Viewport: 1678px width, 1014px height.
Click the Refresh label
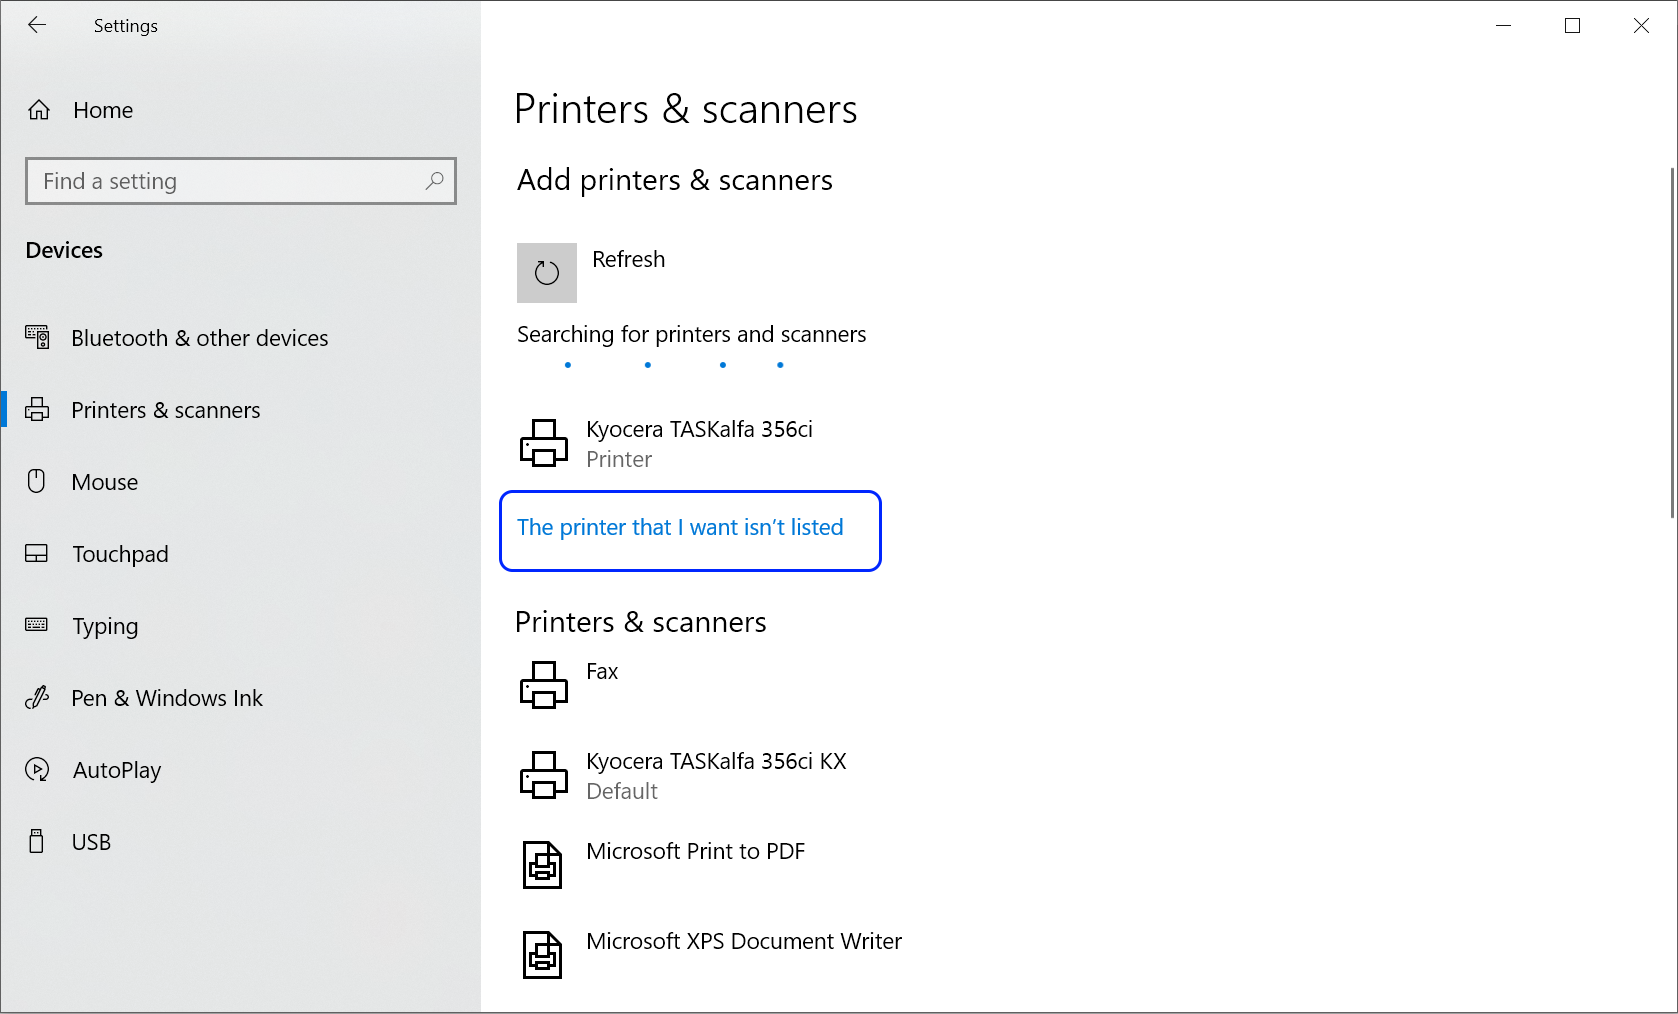point(628,259)
